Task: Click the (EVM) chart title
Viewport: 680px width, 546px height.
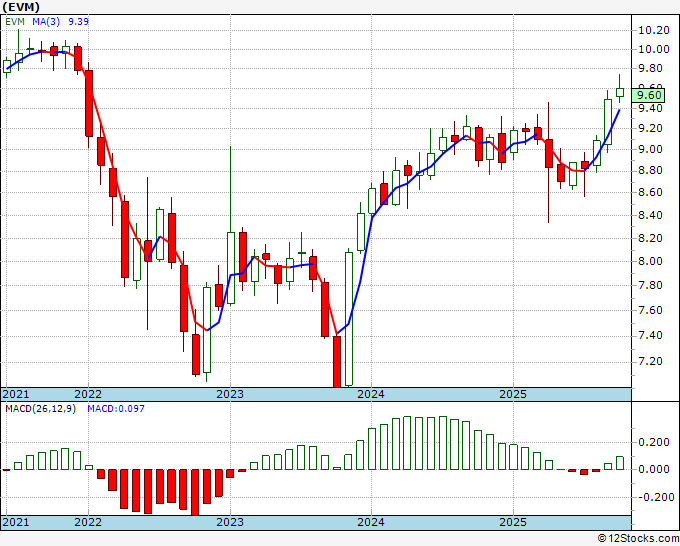Action: (21, 7)
